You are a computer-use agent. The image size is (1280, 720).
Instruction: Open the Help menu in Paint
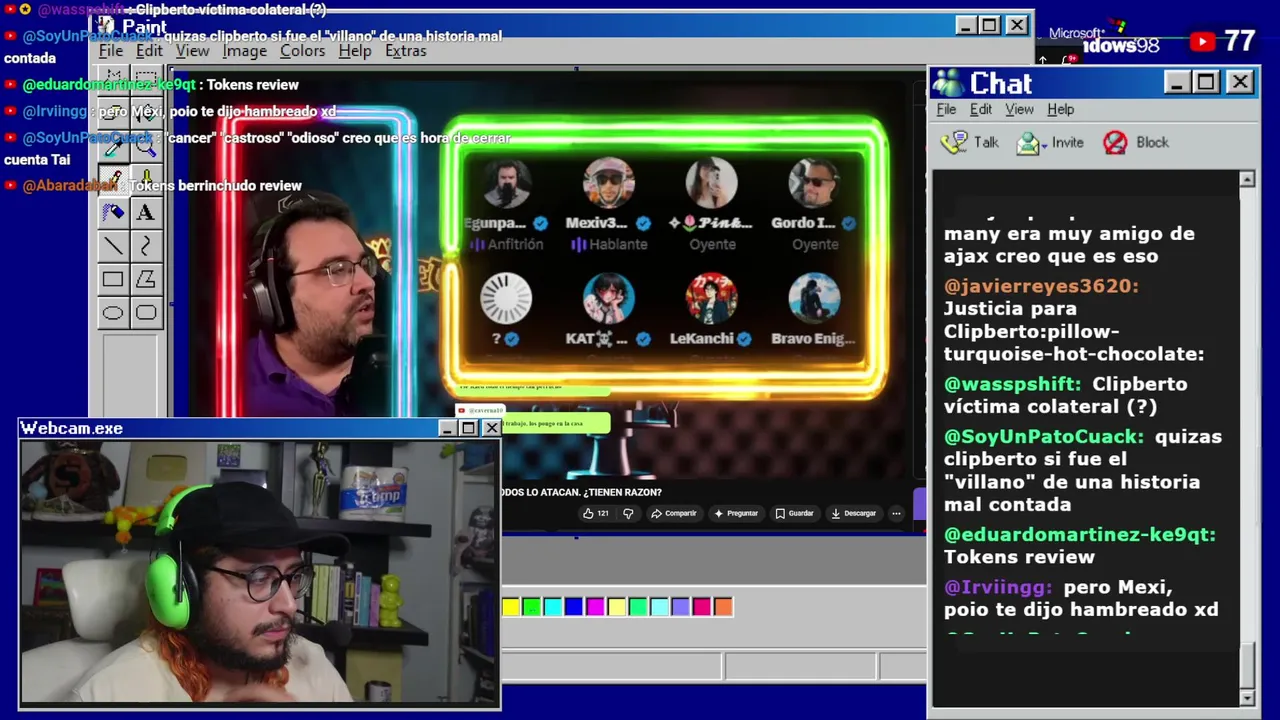pos(354,51)
